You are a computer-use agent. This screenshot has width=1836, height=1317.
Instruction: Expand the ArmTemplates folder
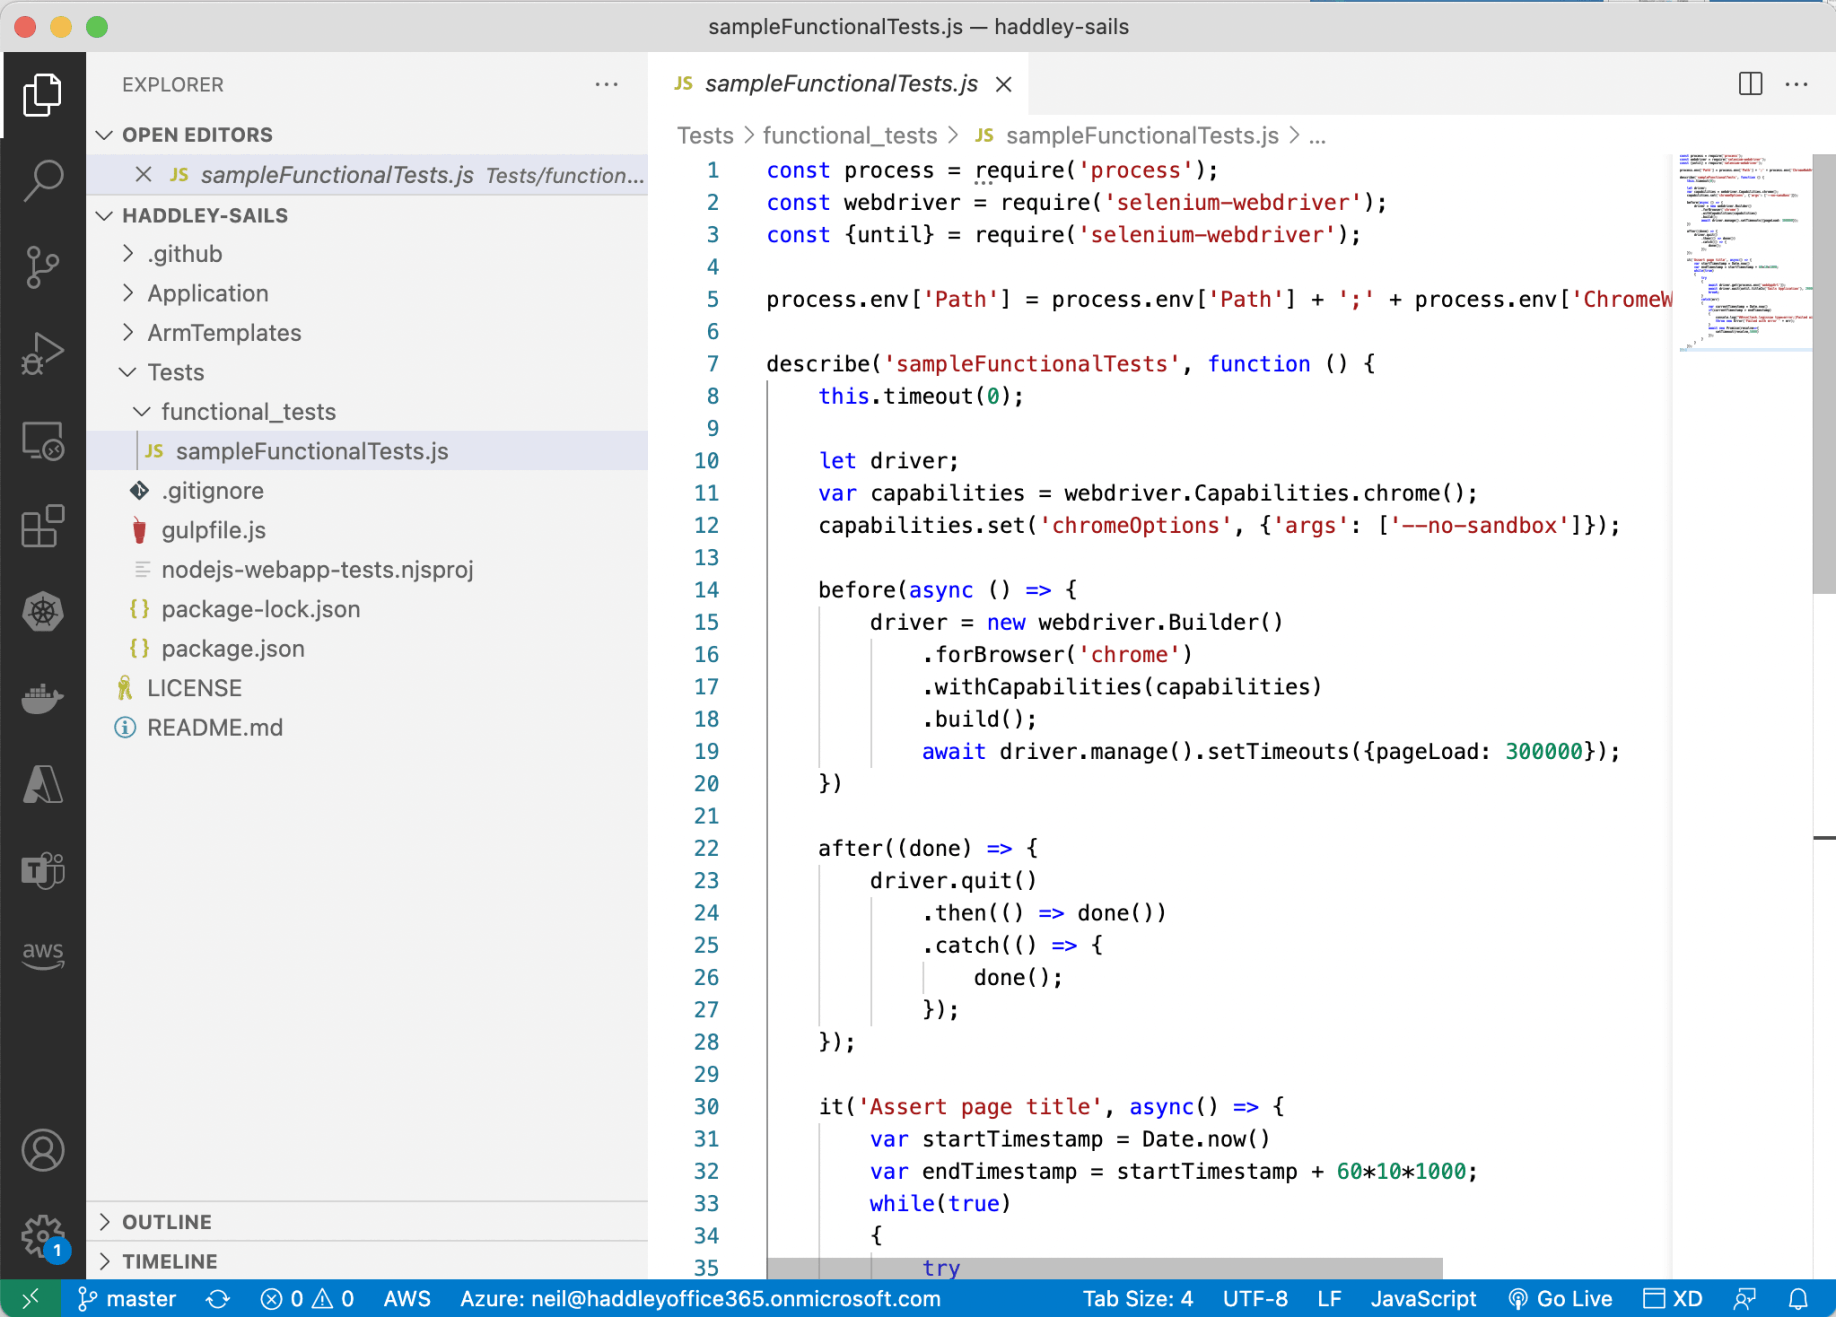pos(224,333)
